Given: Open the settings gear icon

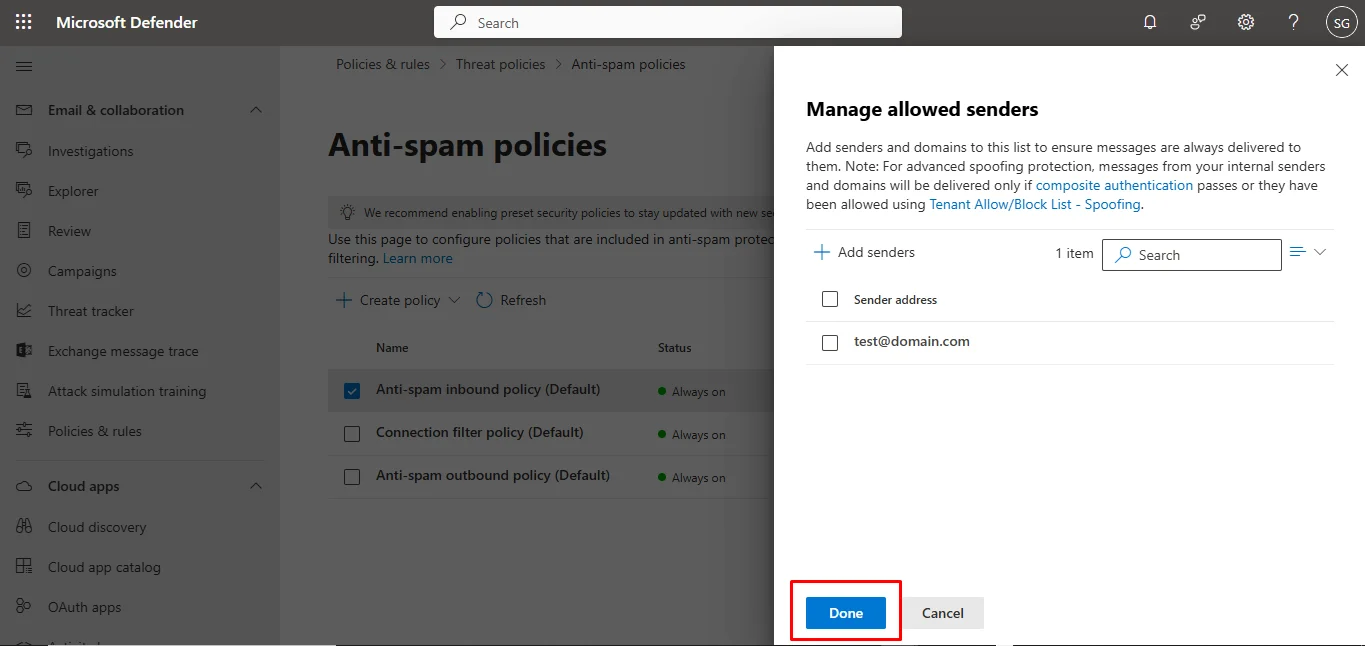Looking at the screenshot, I should (x=1246, y=22).
